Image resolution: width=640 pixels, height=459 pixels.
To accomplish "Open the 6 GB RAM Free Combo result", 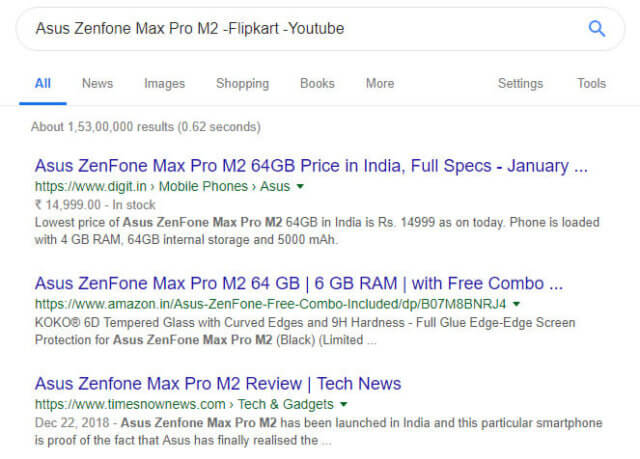I will [299, 284].
